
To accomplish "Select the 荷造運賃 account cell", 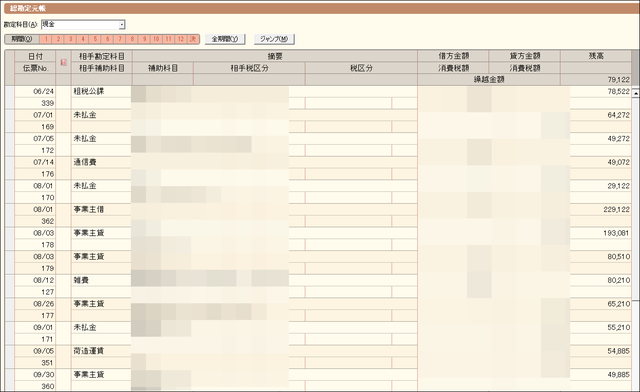I will [x=101, y=351].
